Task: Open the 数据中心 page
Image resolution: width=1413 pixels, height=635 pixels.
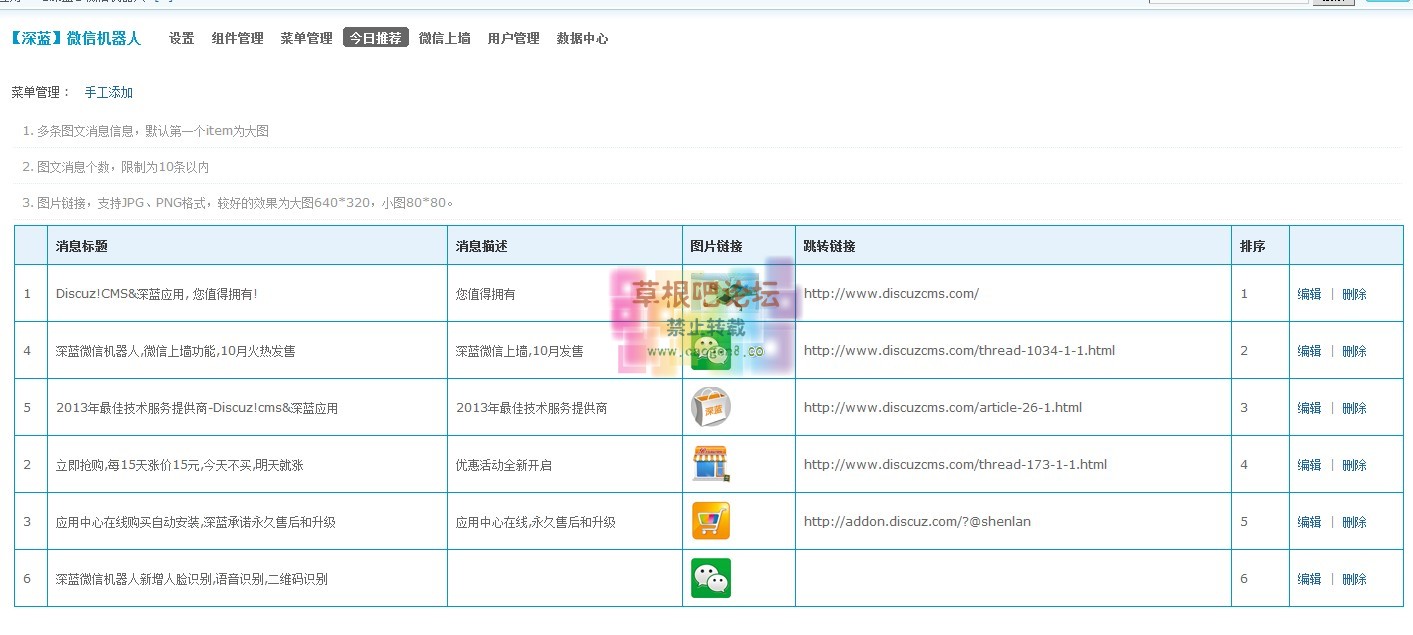Action: tap(582, 38)
